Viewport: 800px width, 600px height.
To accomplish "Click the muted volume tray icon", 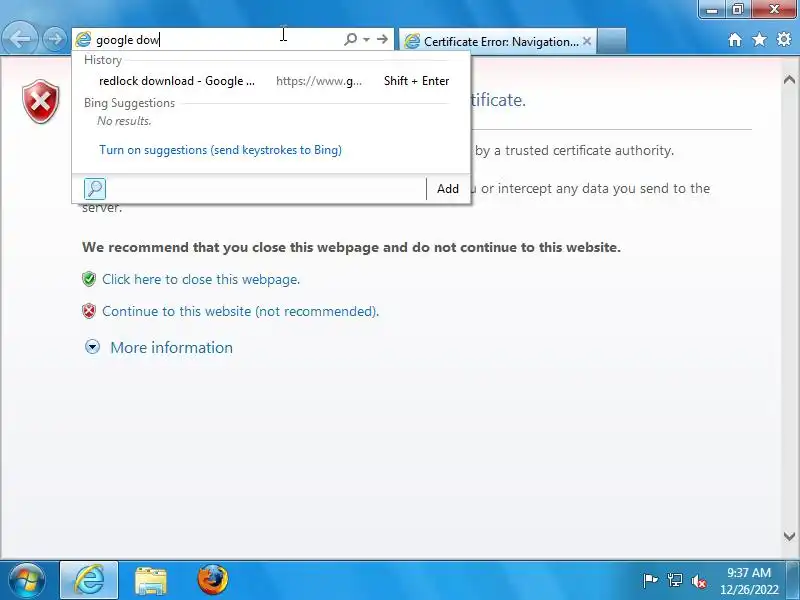I will point(698,581).
